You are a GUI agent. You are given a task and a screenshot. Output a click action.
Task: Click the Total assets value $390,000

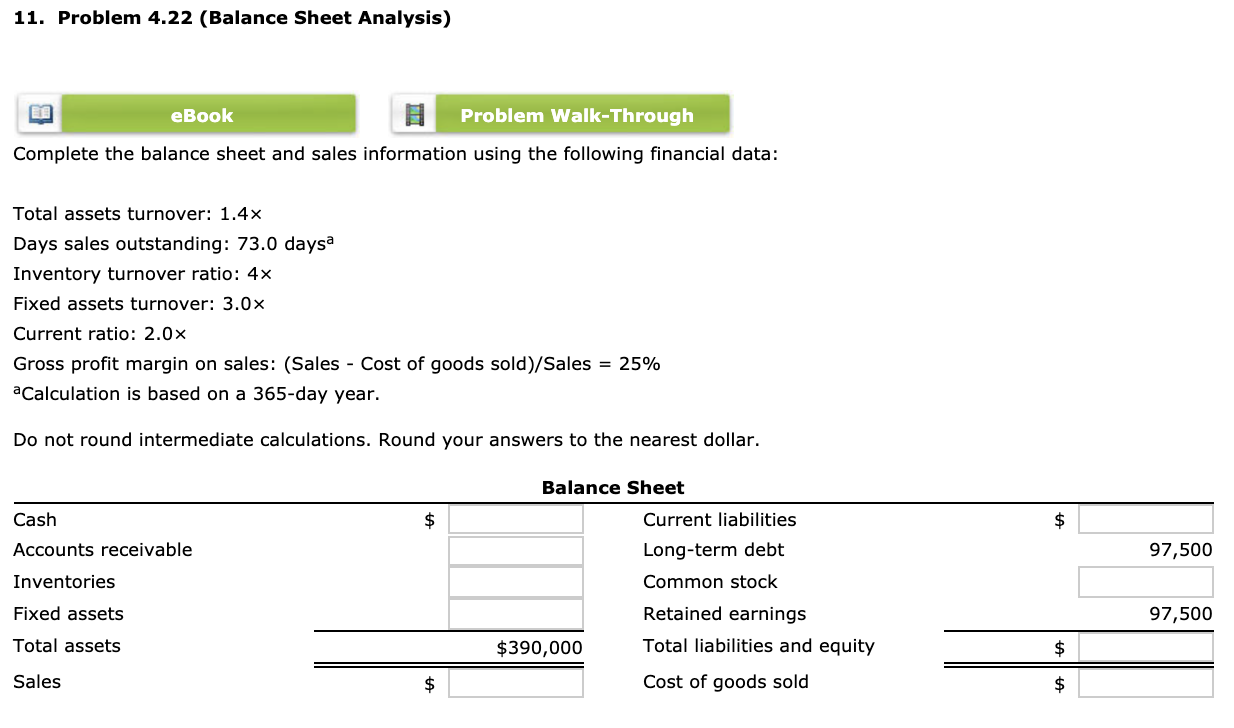[x=539, y=647]
